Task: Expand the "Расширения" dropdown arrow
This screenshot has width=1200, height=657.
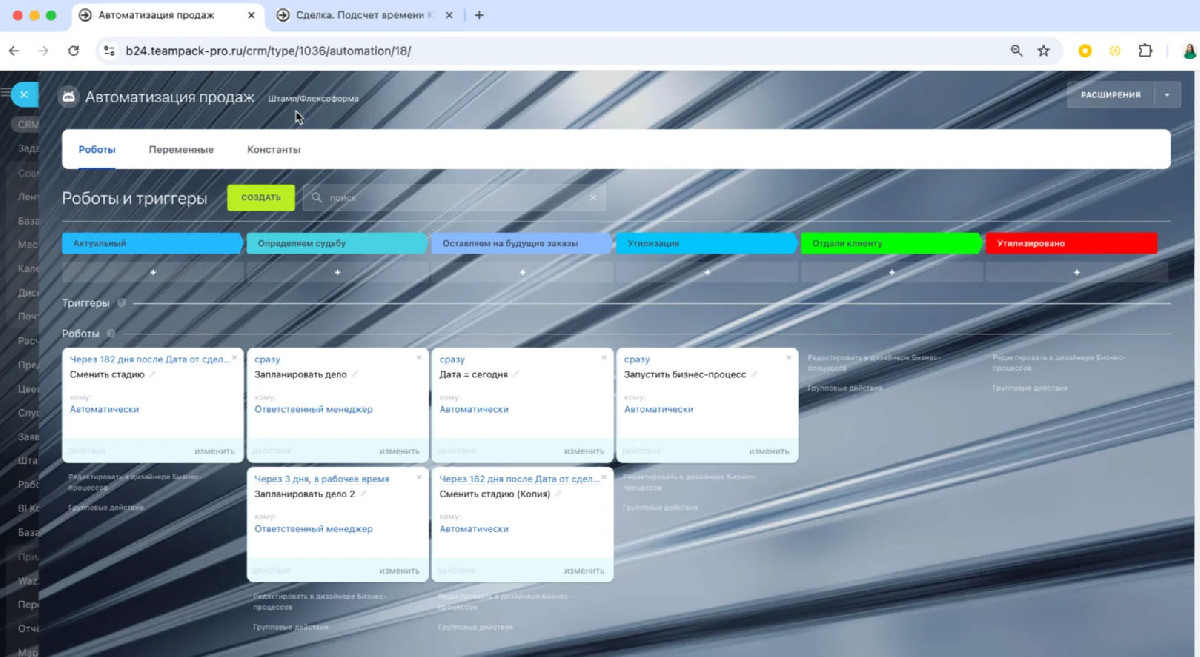Action: tap(1167, 95)
